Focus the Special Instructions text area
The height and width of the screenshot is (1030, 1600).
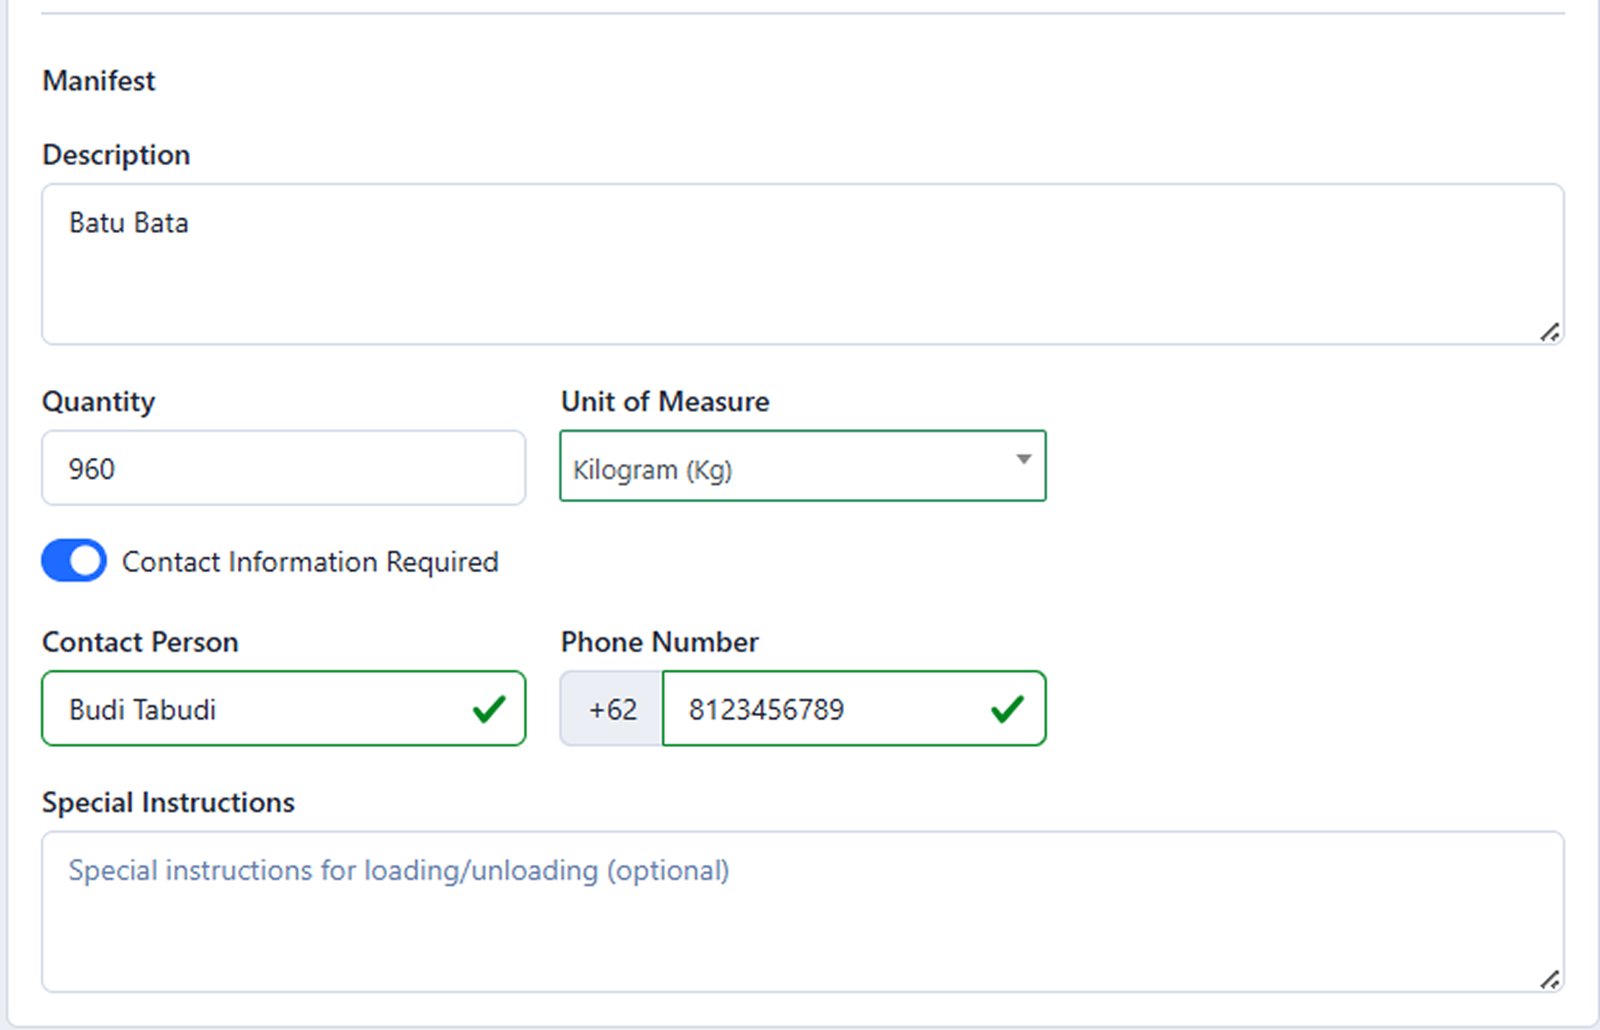800,912
